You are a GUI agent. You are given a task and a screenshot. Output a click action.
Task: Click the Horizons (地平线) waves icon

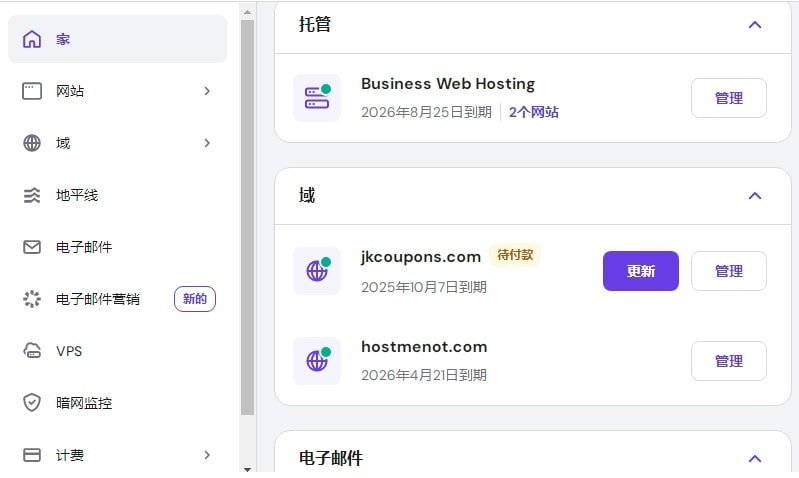32,195
